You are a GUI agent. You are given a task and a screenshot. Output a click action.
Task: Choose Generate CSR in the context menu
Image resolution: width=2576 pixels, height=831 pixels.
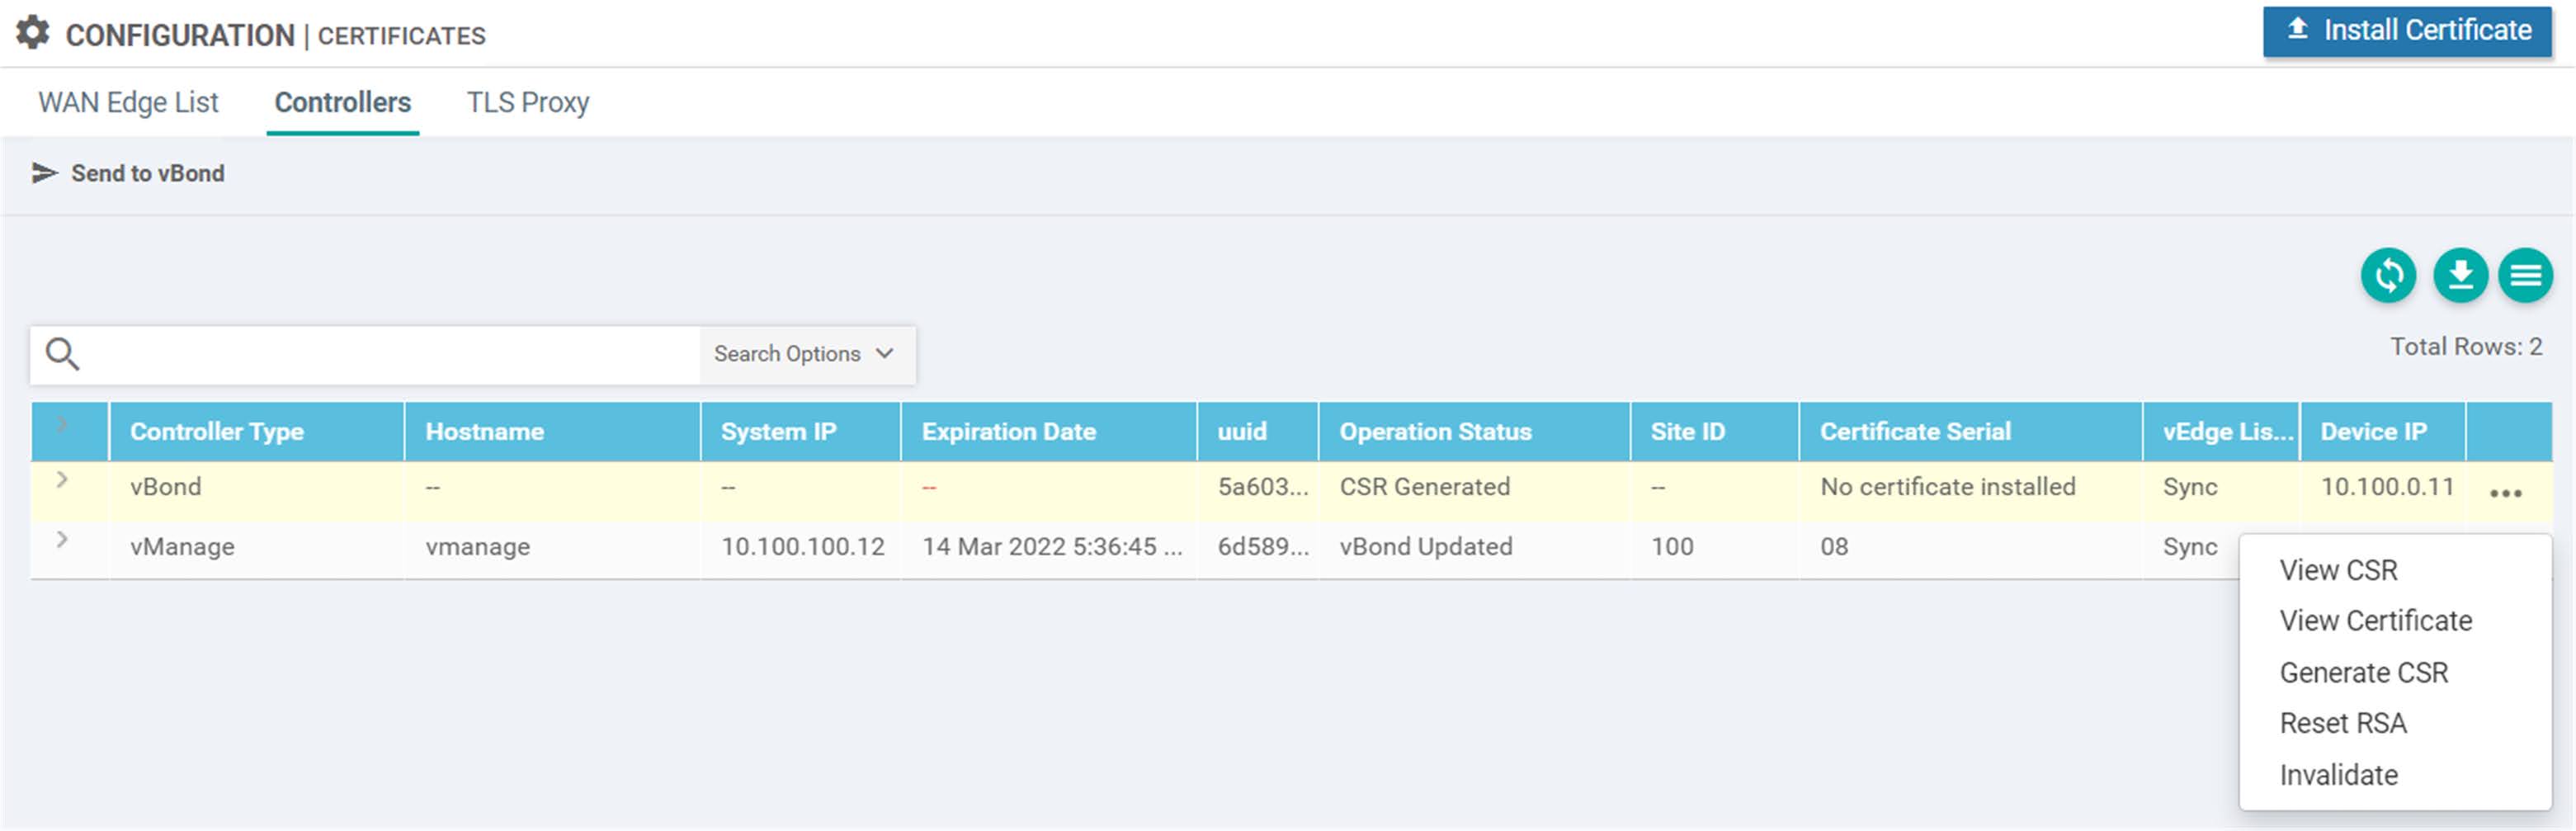click(x=2364, y=672)
